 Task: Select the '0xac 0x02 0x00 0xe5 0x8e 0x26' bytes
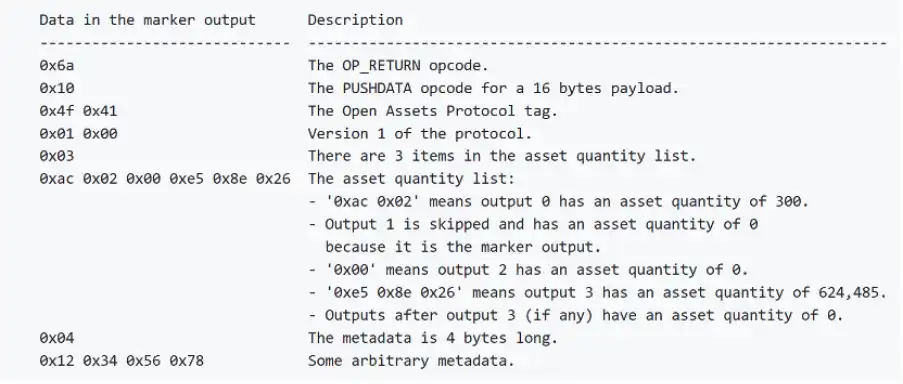point(165,179)
